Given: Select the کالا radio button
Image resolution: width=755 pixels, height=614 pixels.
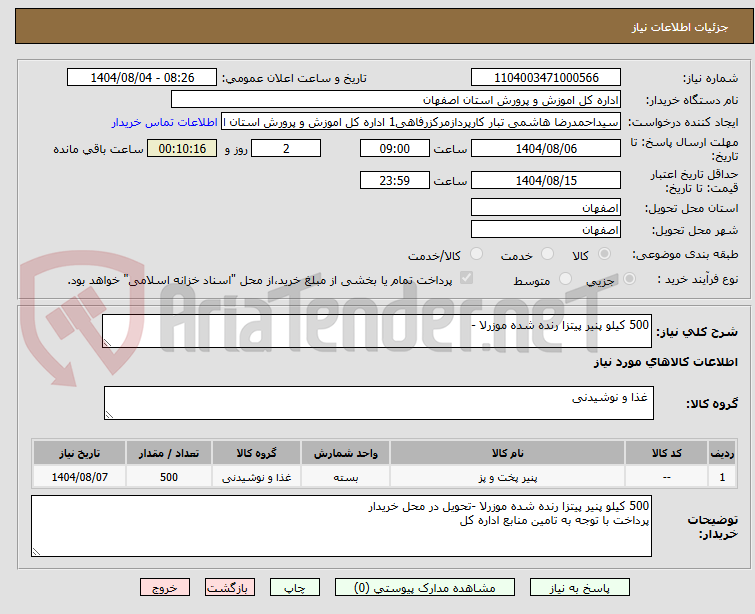Looking at the screenshot, I should pyautogui.click(x=604, y=254).
